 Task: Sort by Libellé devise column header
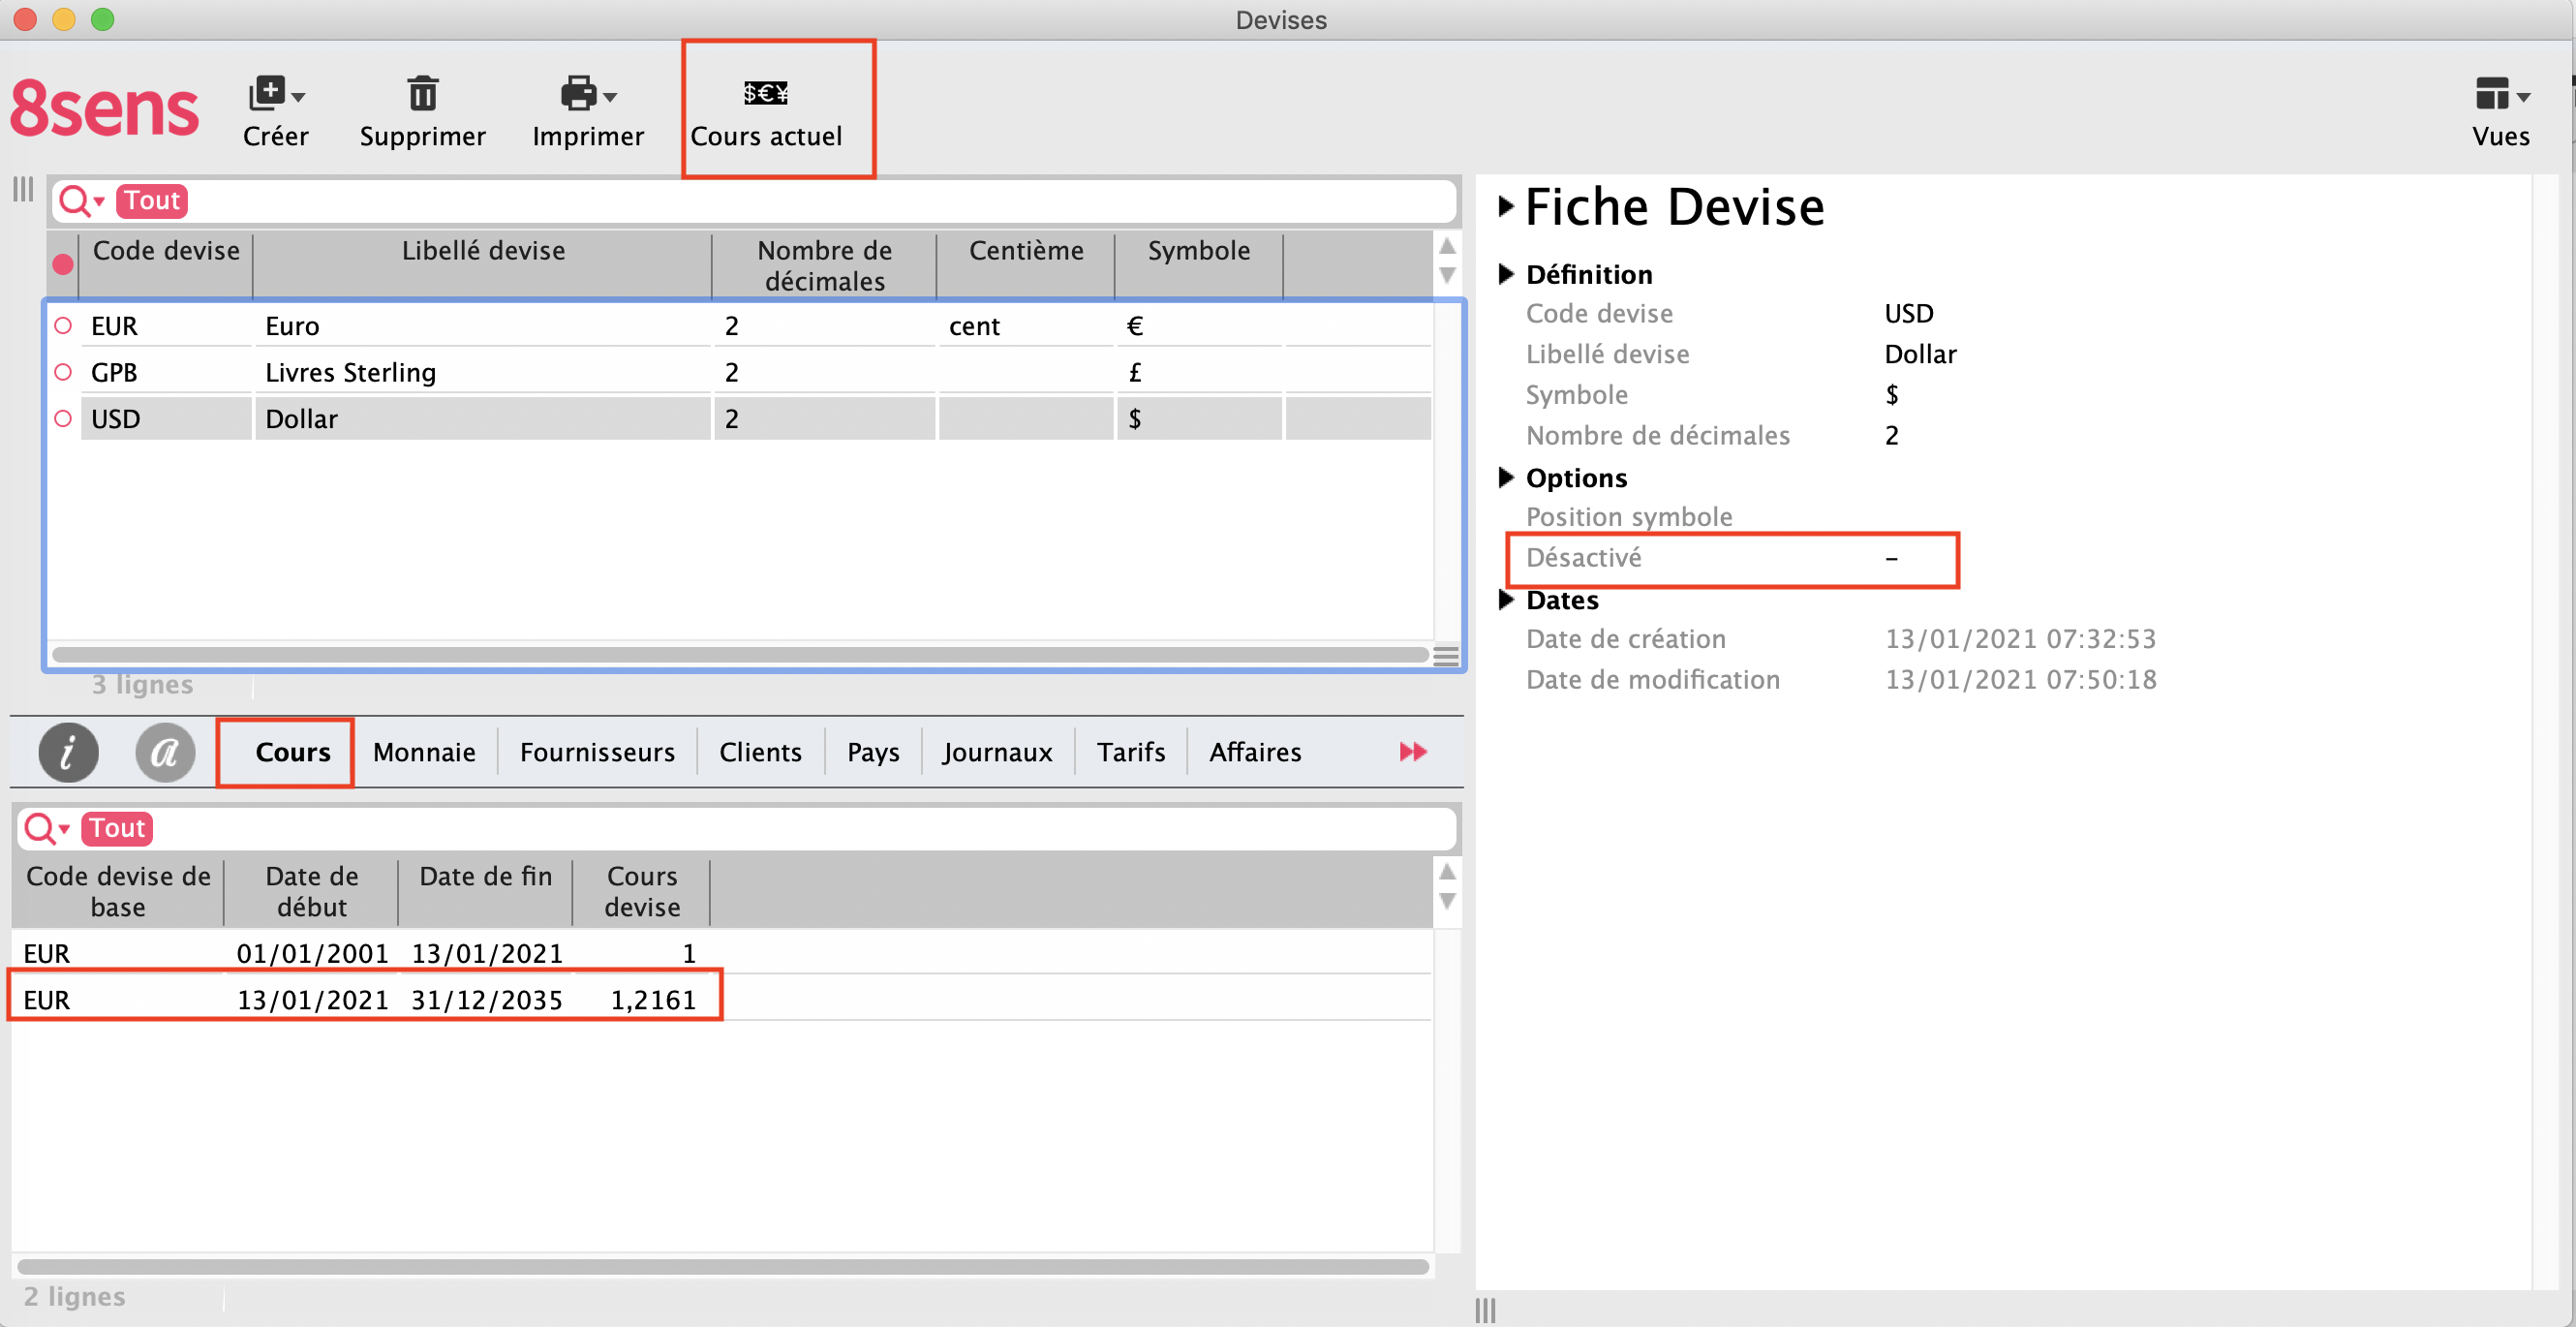(483, 265)
